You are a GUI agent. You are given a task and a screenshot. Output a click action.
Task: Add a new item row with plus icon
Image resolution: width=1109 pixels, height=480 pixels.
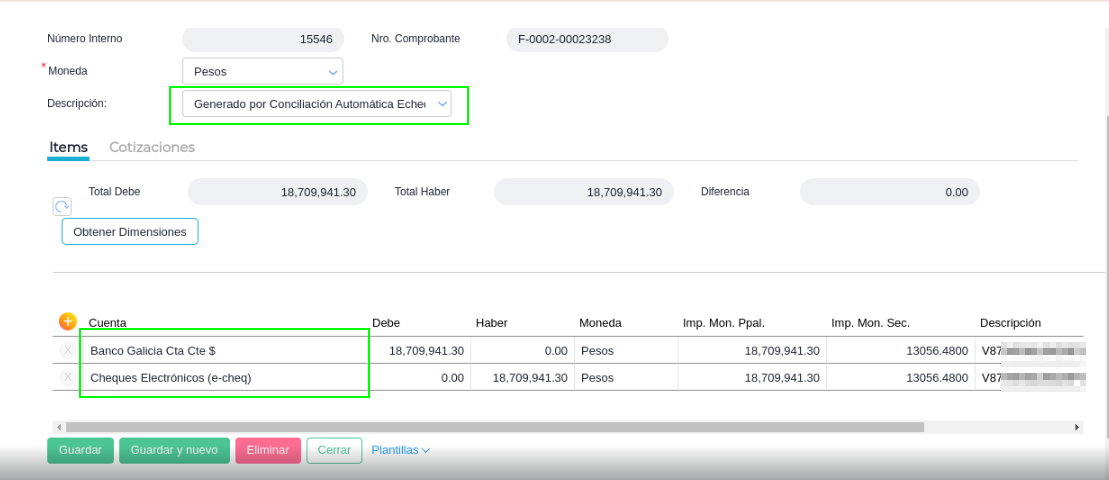(67, 322)
